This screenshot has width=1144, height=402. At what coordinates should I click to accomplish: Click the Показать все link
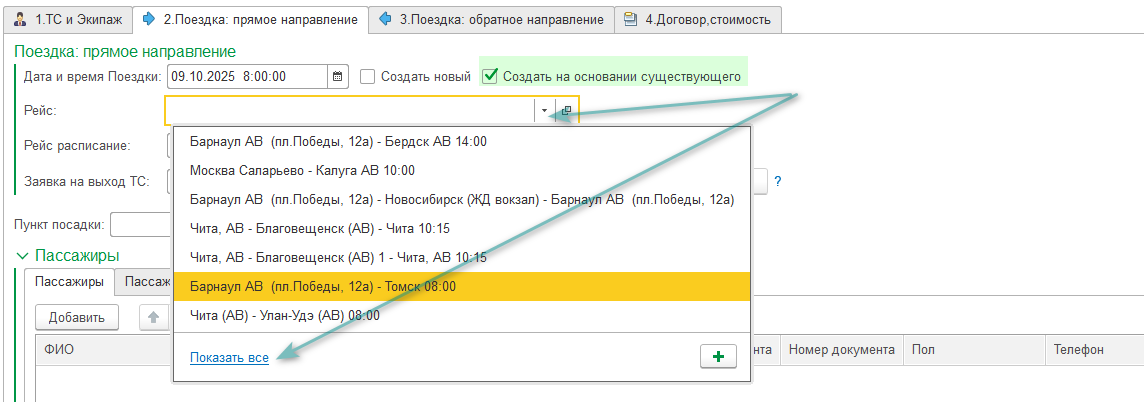point(229,357)
